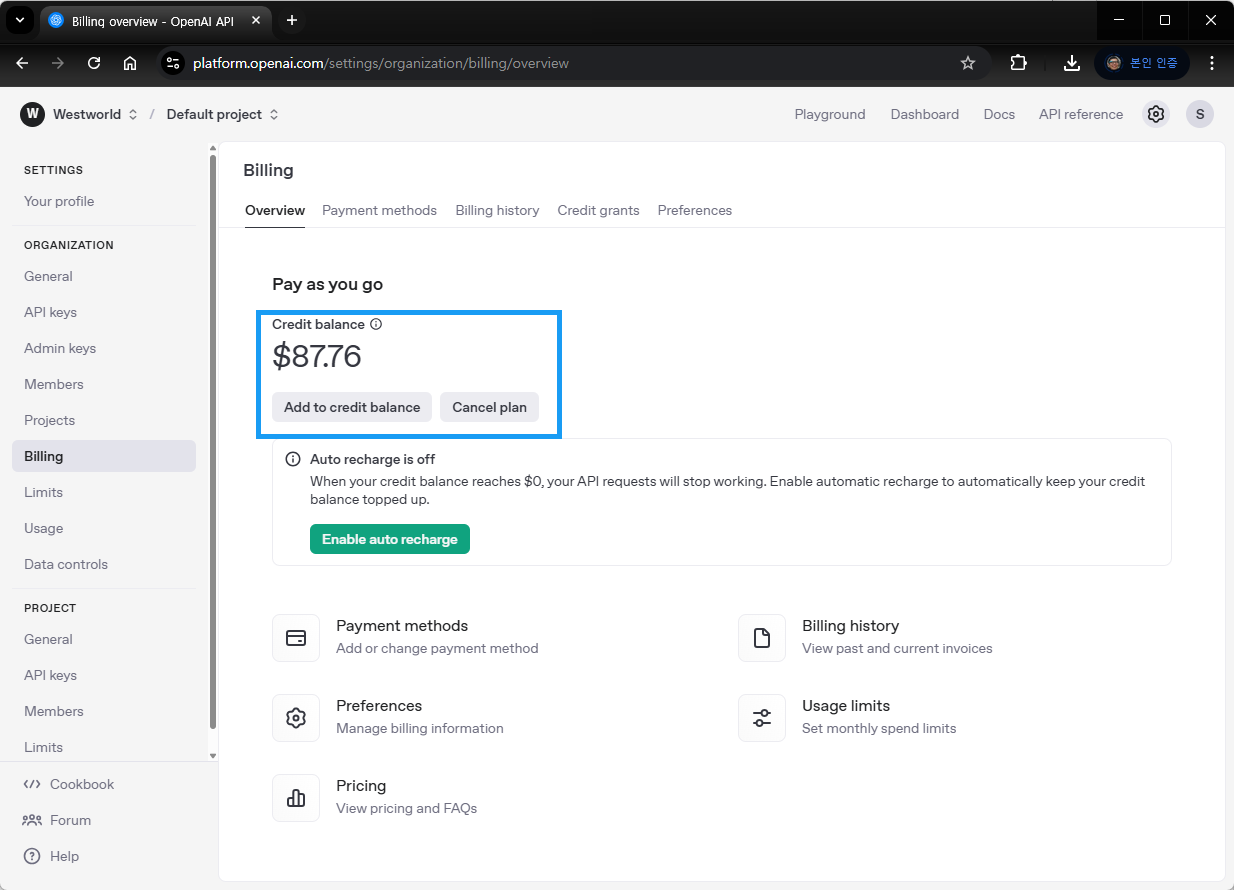Switch to the Credit grants tab
Image resolution: width=1234 pixels, height=890 pixels.
(x=598, y=210)
